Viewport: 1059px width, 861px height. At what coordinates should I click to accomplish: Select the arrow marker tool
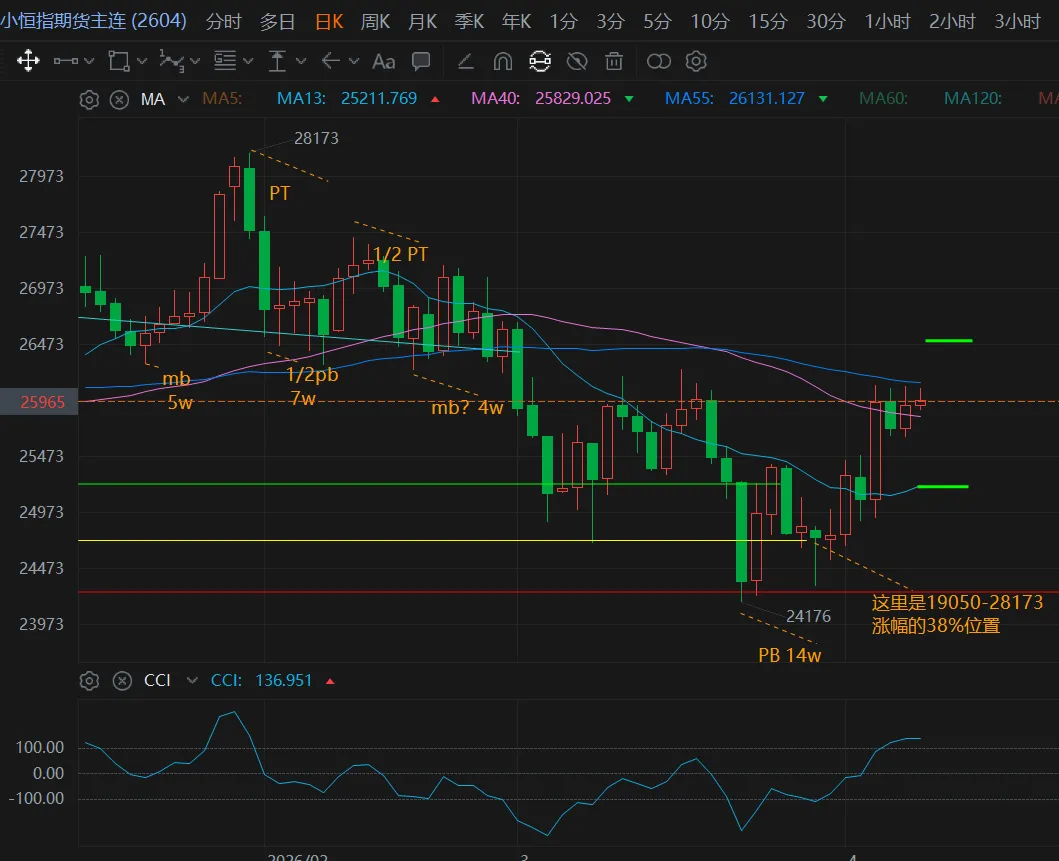(x=330, y=61)
